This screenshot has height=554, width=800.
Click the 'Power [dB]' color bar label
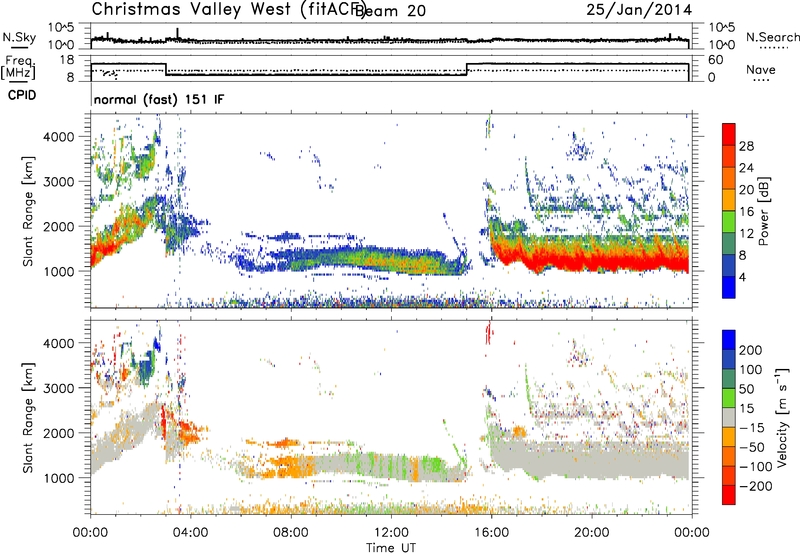point(764,211)
